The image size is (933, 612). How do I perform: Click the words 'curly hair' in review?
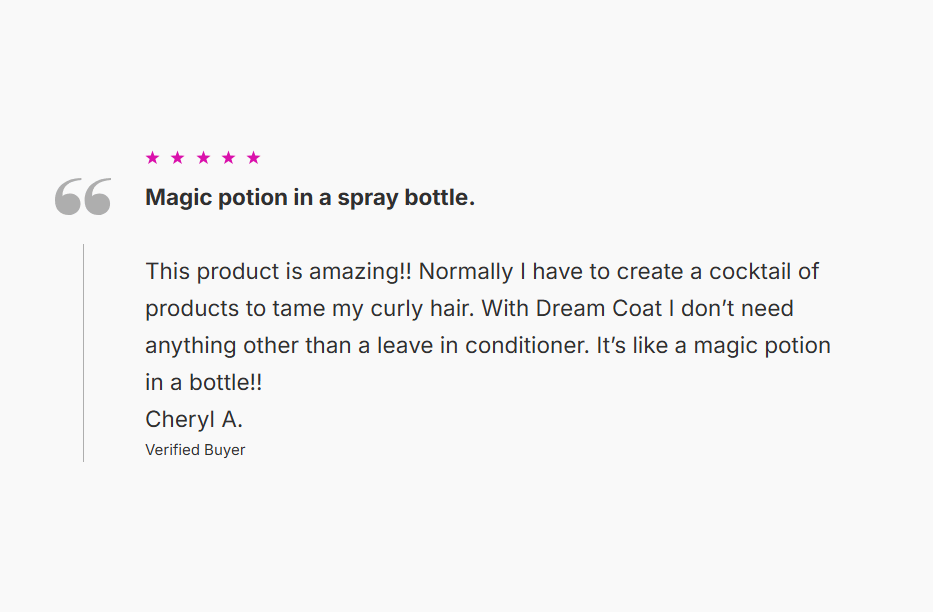pyautogui.click(x=419, y=310)
